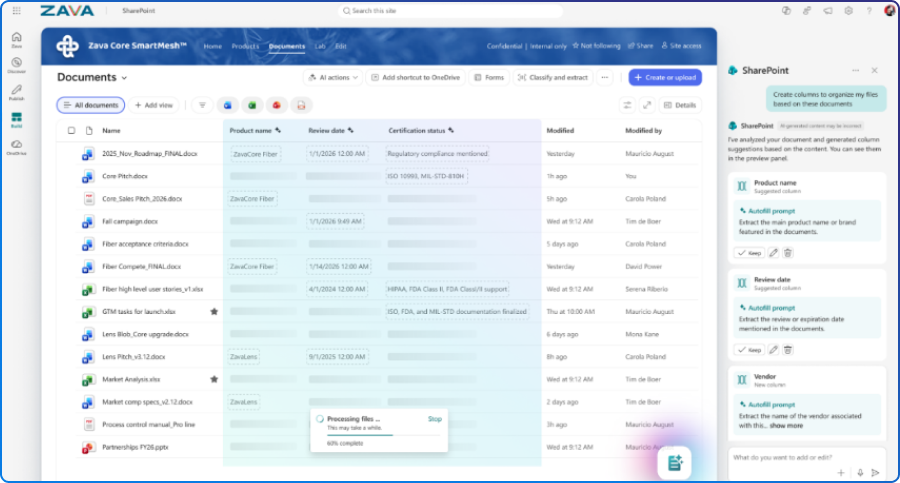This screenshot has width=900, height=483.
Task: Open more options in SharePoint panel header
Action: click(x=856, y=70)
